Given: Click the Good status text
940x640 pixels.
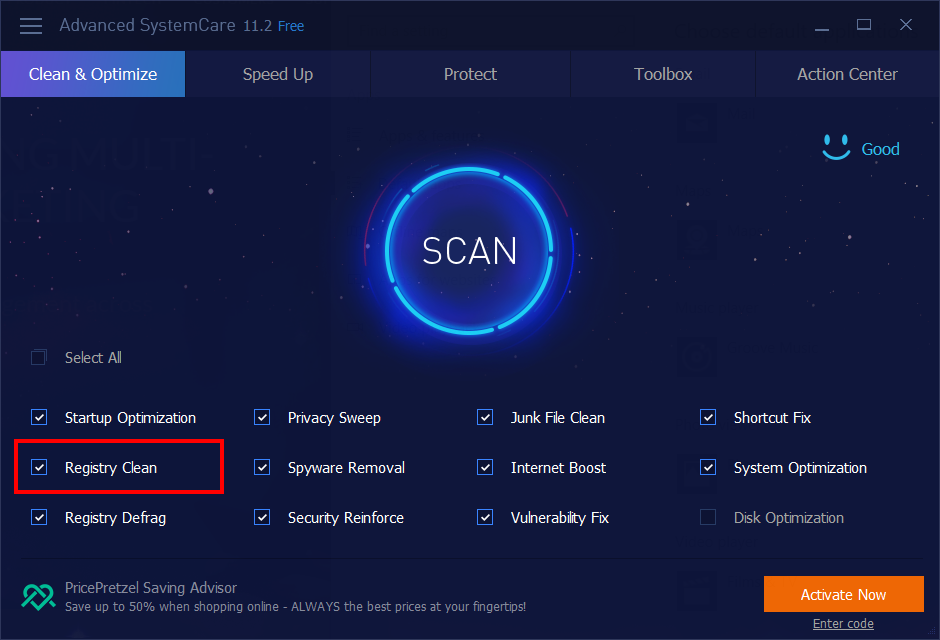Looking at the screenshot, I should [880, 149].
